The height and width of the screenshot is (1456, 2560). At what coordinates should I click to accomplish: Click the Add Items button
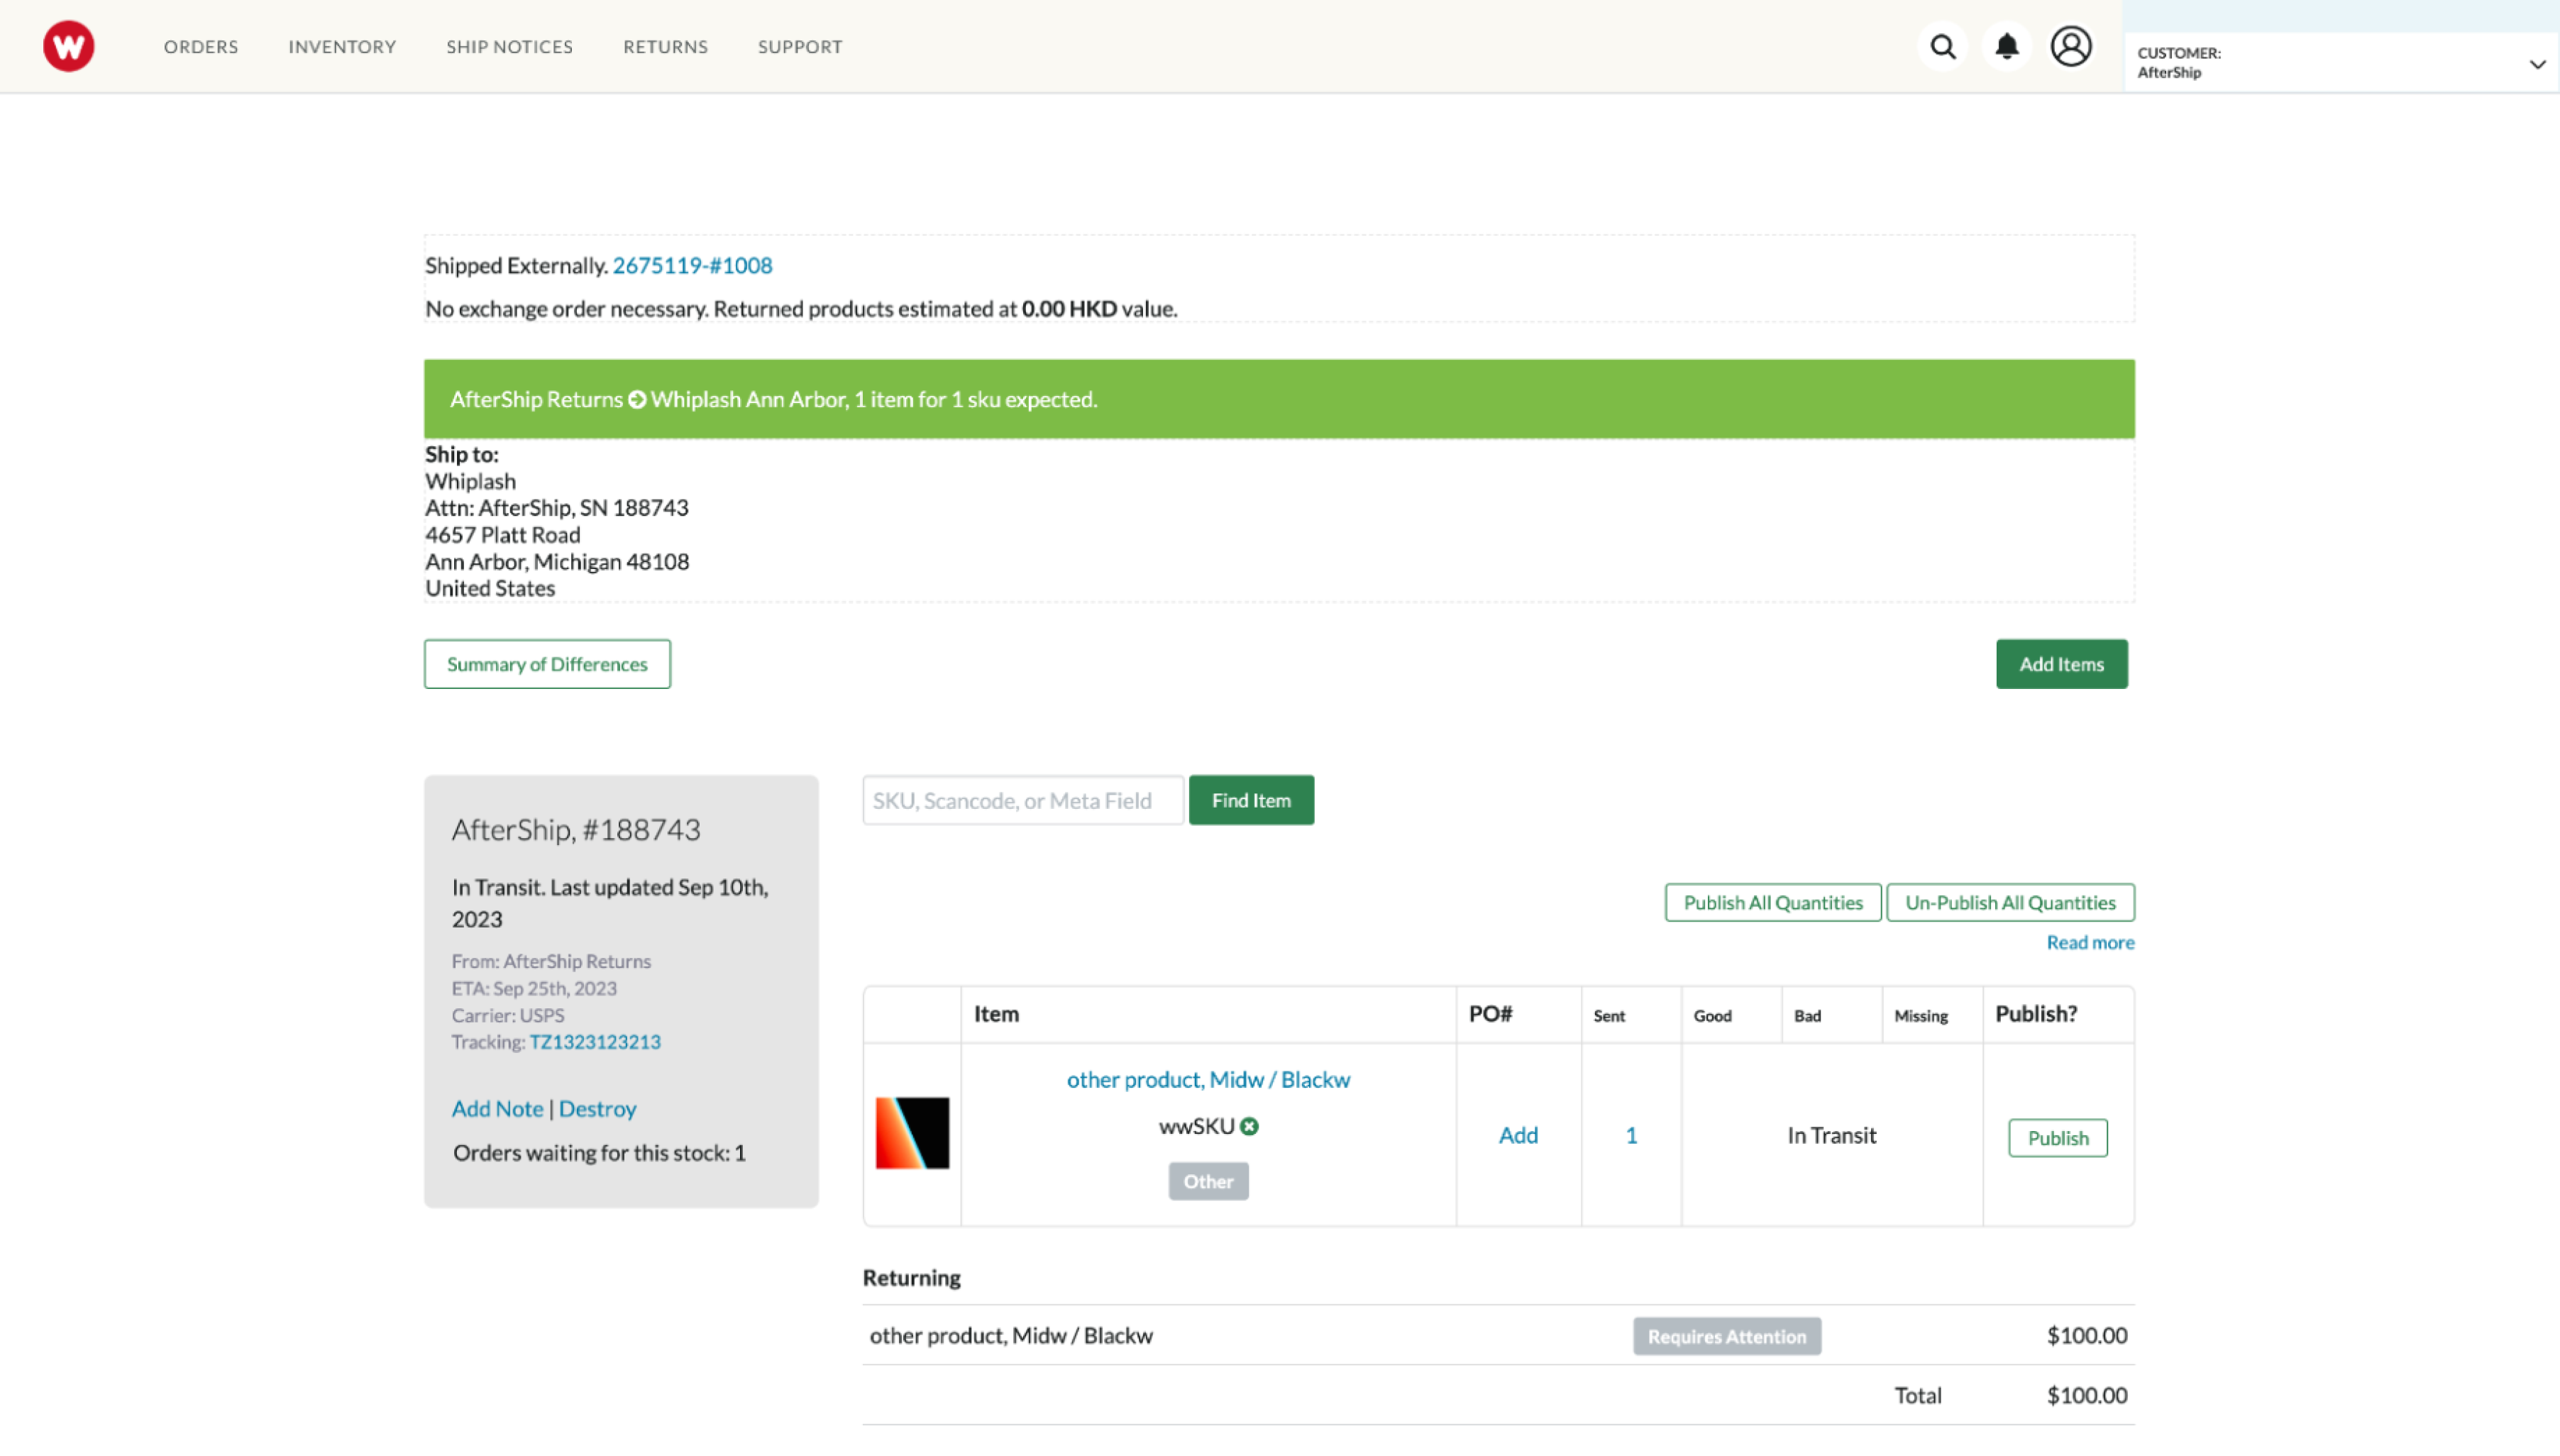point(2061,664)
